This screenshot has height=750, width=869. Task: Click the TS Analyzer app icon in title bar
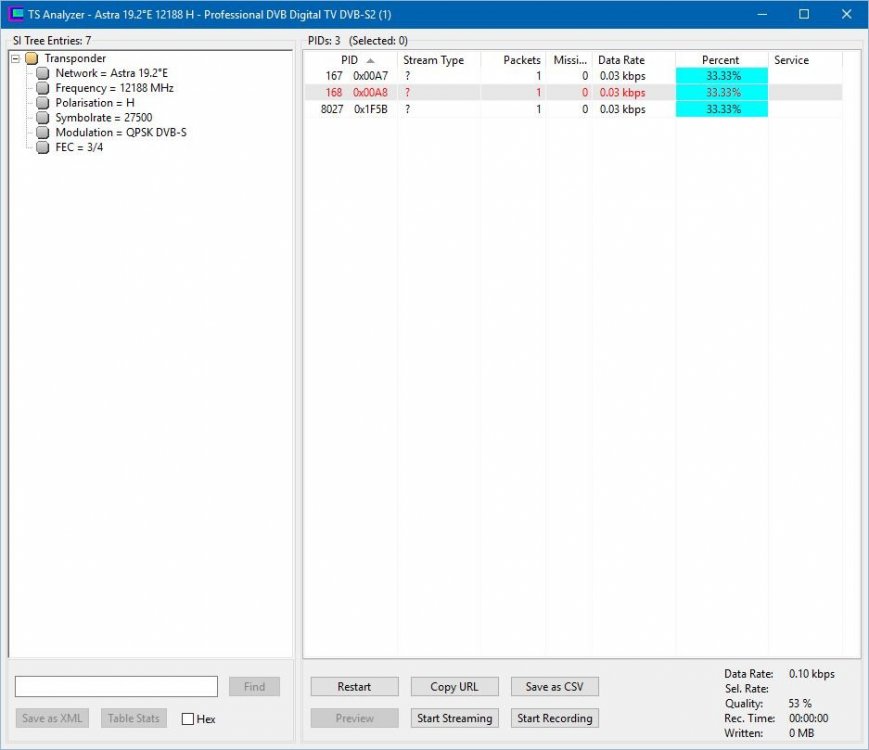(x=16, y=14)
